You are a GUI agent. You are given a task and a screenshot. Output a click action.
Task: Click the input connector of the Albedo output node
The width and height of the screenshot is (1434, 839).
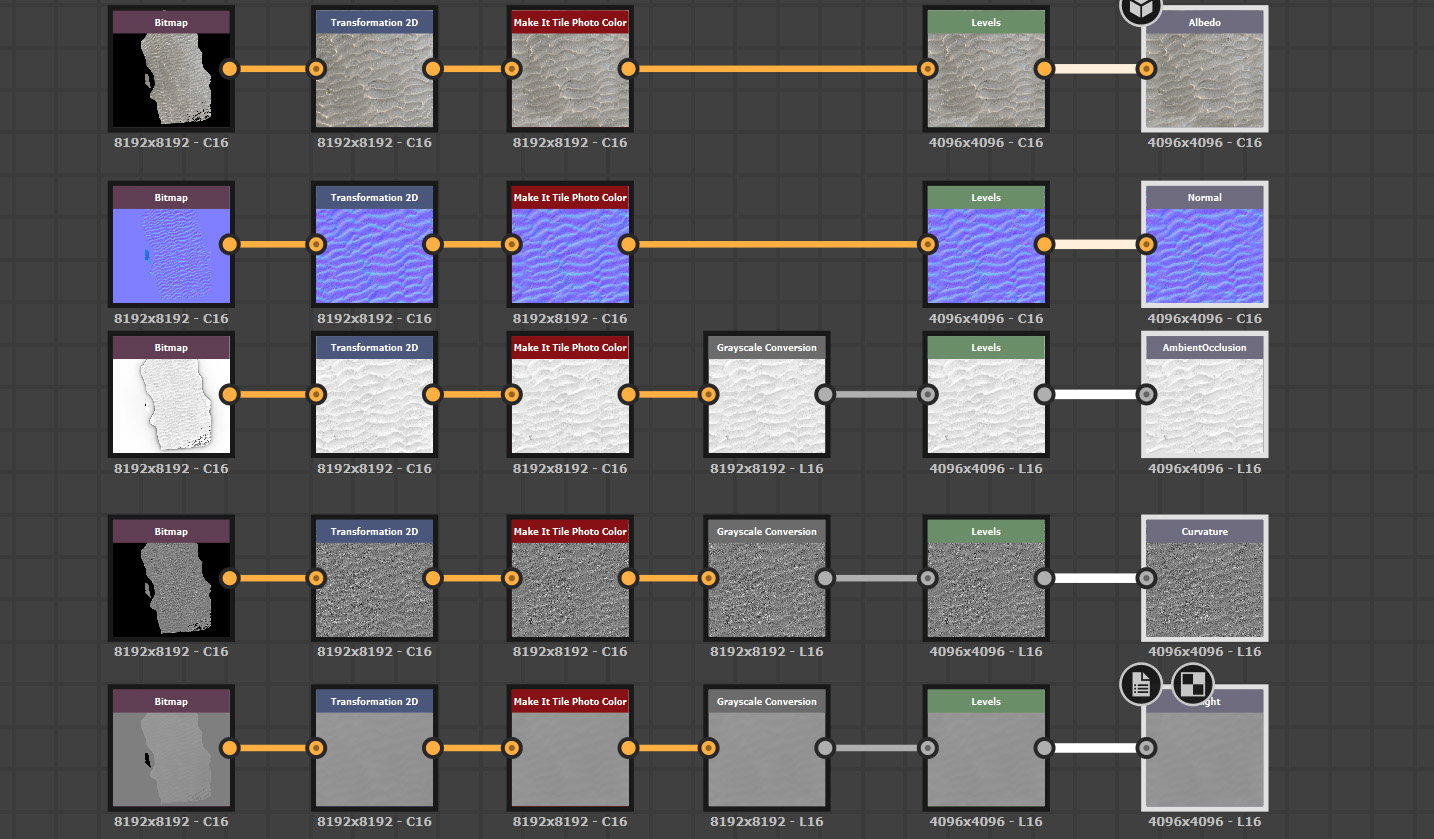pos(1146,69)
